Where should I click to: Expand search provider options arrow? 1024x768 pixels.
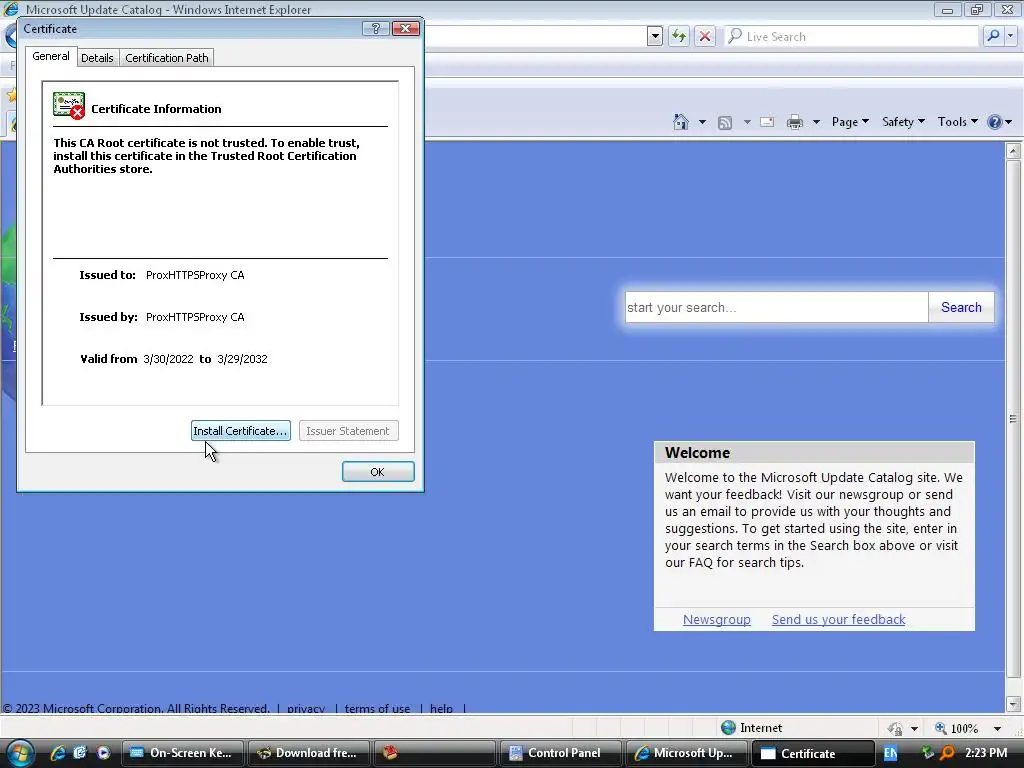tap(1010, 37)
